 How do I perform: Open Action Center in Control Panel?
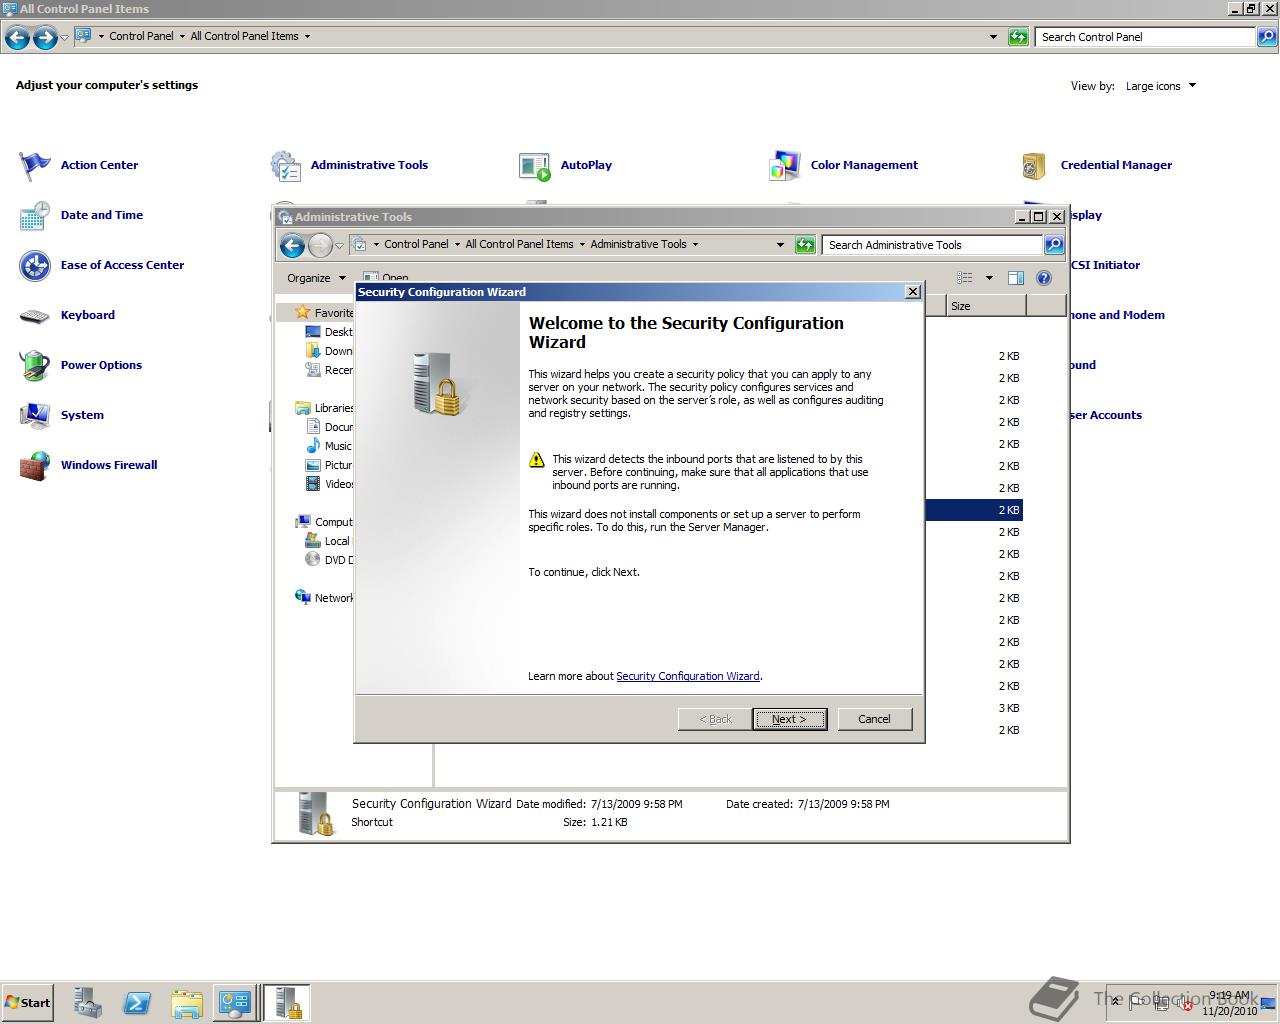99,165
